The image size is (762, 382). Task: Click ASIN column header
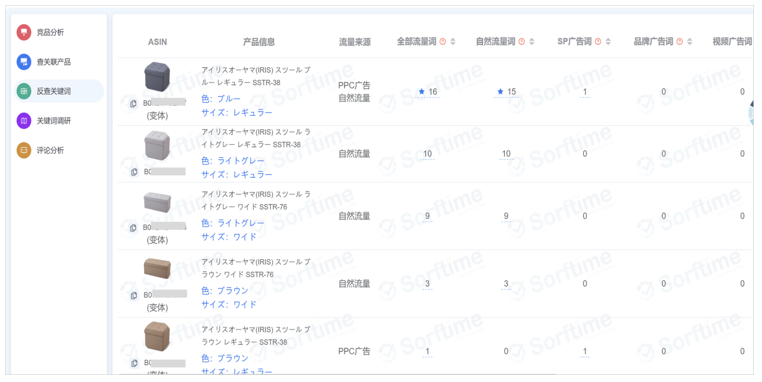pyautogui.click(x=157, y=42)
